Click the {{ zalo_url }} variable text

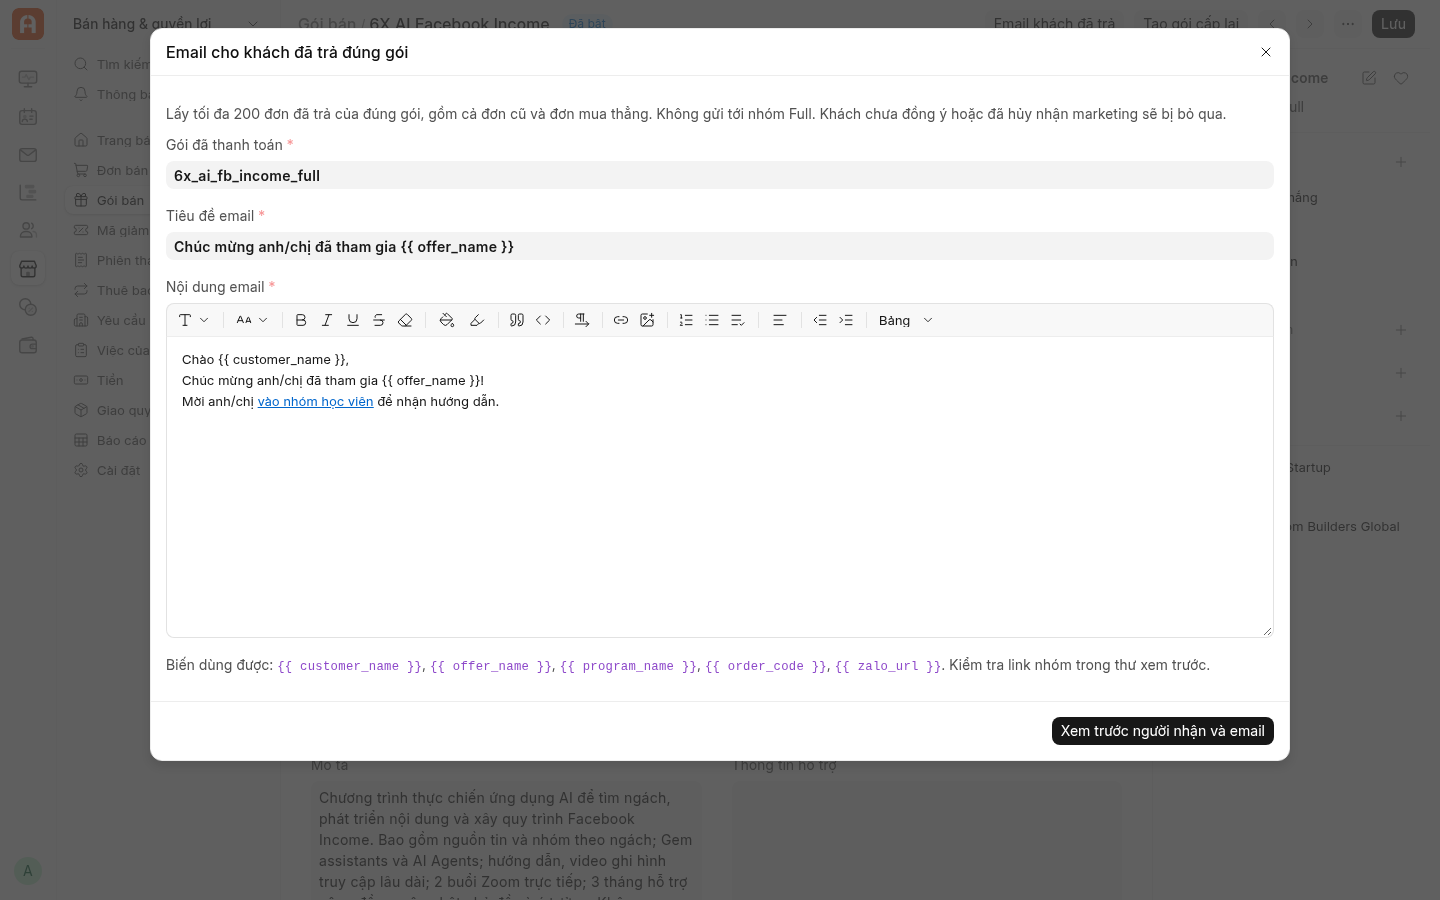(x=888, y=666)
